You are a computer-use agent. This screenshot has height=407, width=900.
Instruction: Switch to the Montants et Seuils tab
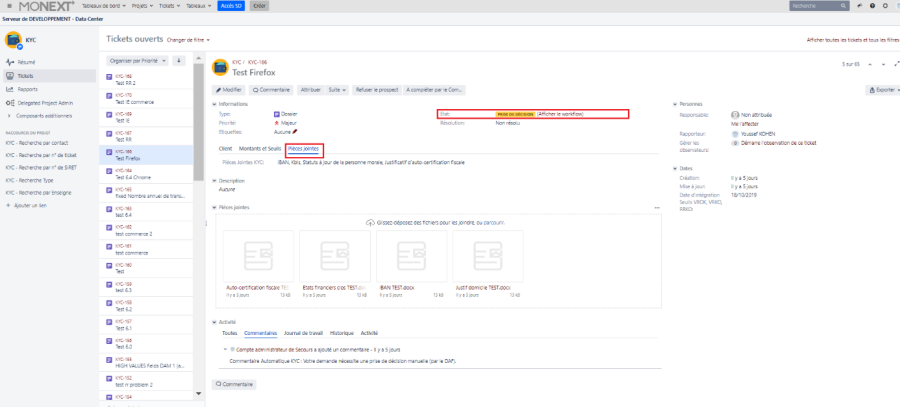(259, 148)
